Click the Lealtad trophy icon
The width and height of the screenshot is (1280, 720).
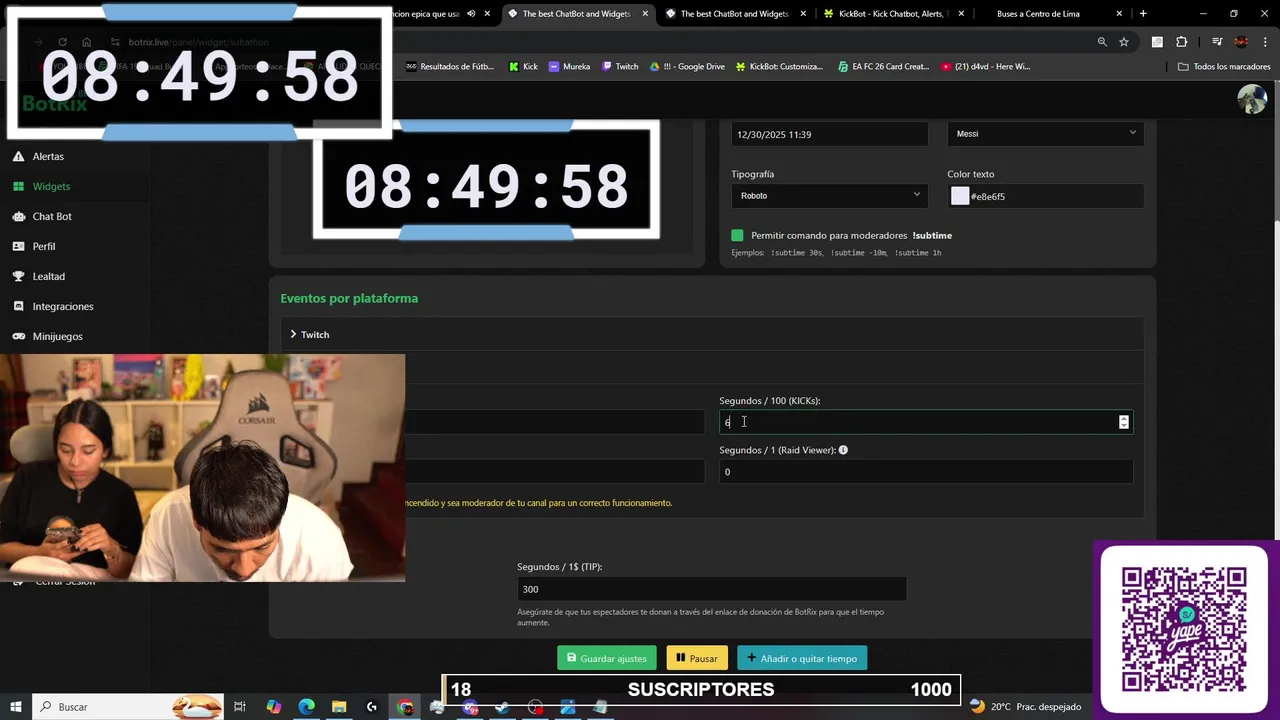pos(18,276)
